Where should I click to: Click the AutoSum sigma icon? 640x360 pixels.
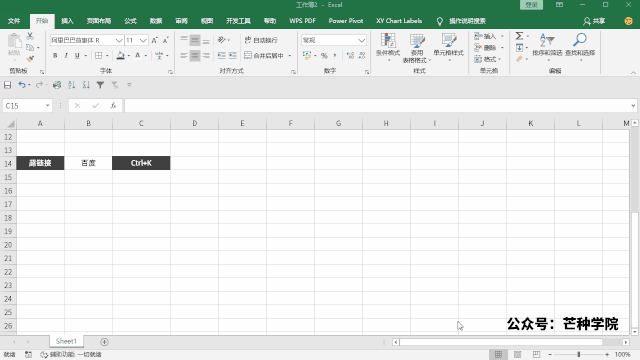pos(519,36)
